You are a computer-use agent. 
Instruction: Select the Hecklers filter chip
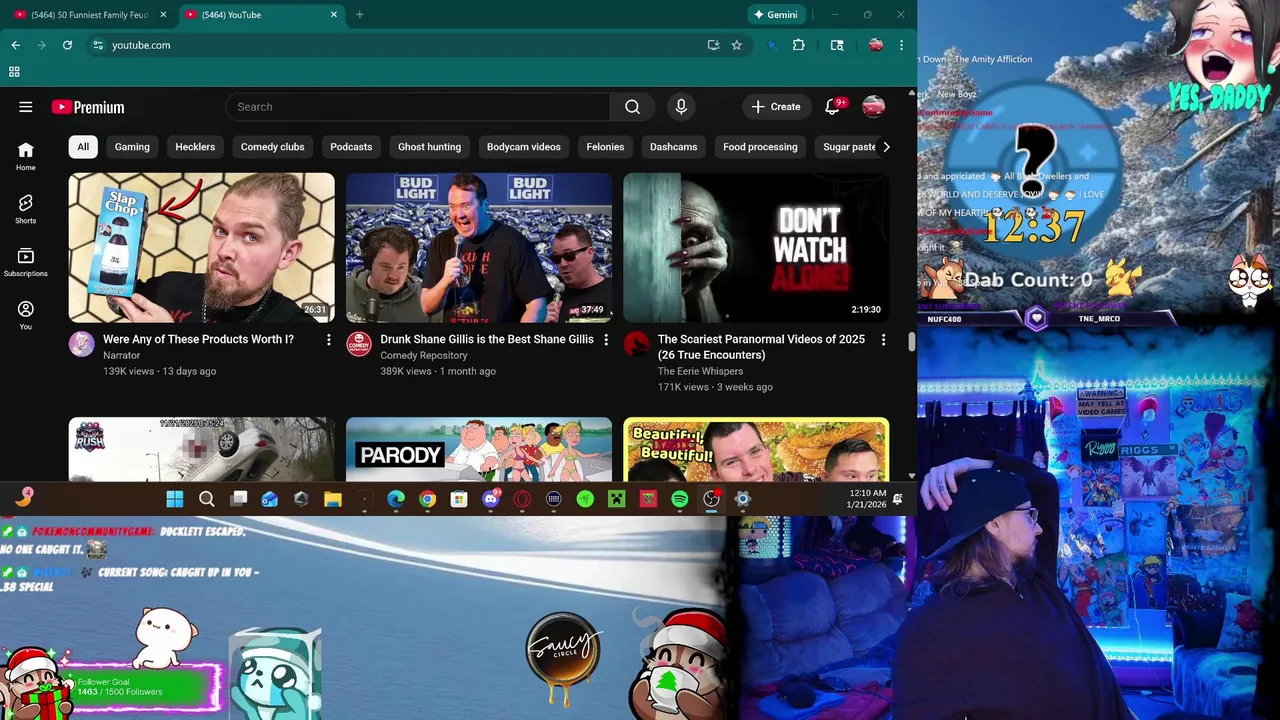point(195,147)
